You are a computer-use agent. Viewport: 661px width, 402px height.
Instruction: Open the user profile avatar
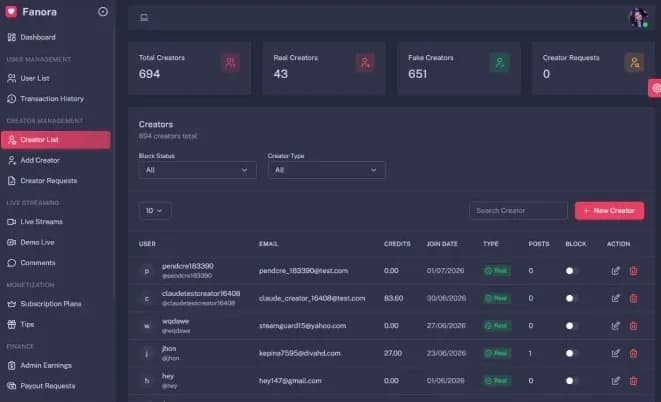[x=638, y=18]
